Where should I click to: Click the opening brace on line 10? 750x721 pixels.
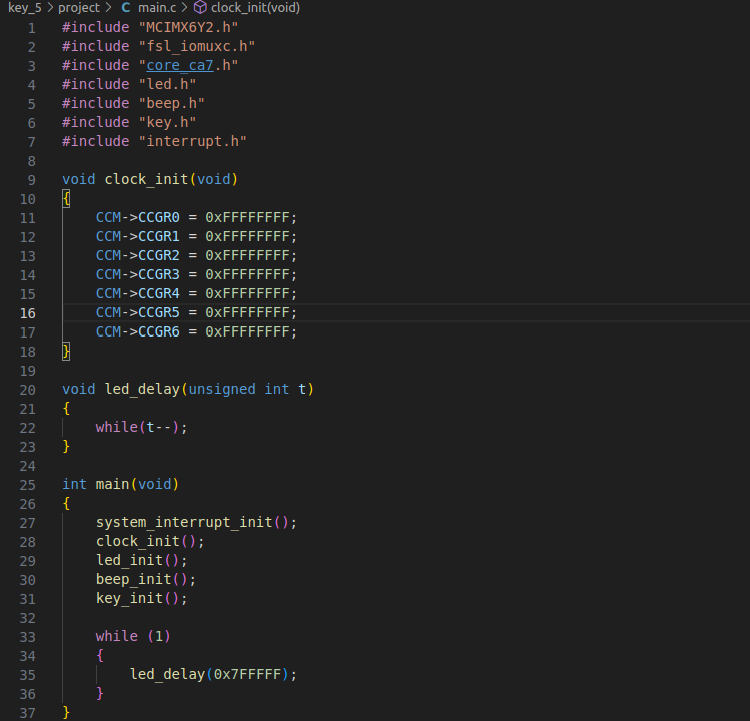pos(66,199)
